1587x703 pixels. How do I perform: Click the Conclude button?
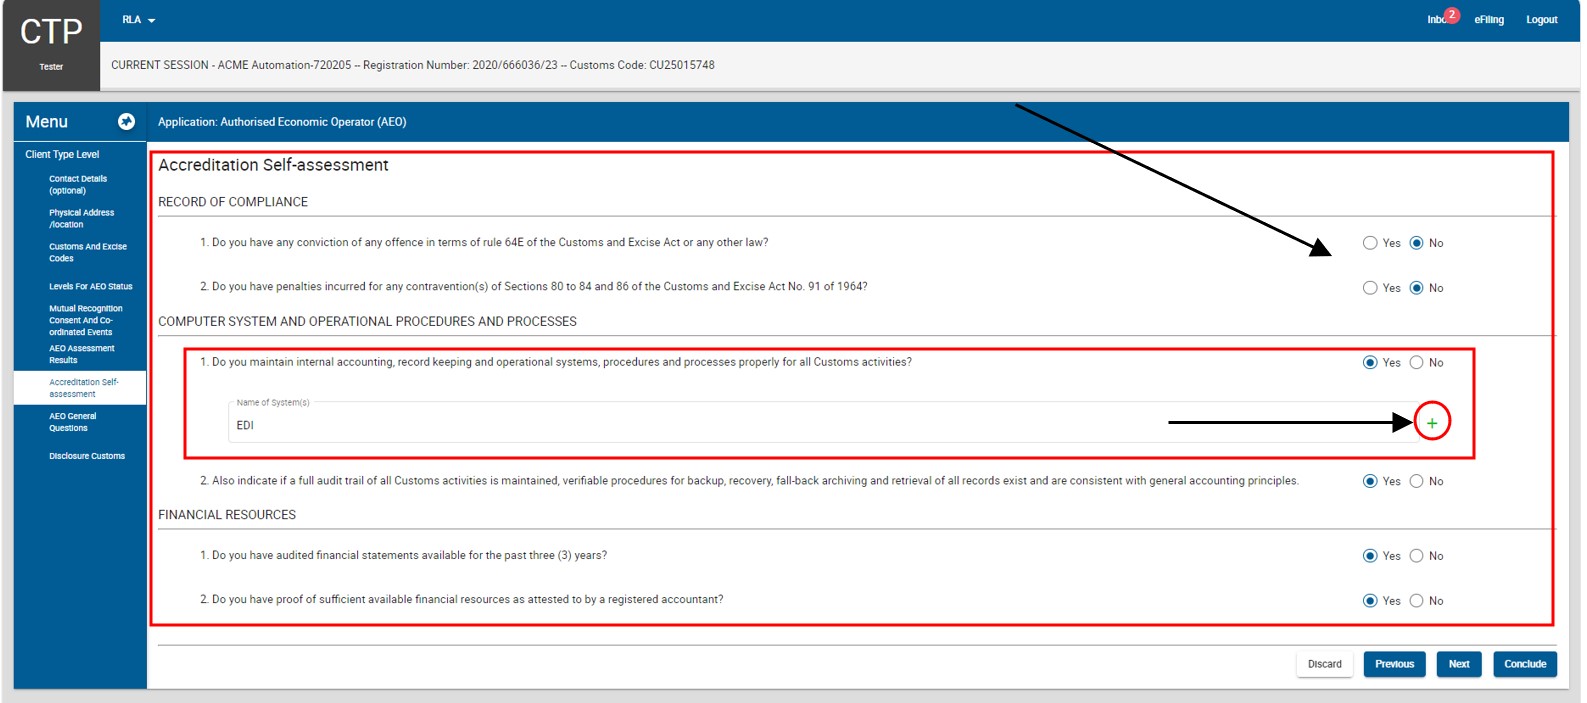1525,664
